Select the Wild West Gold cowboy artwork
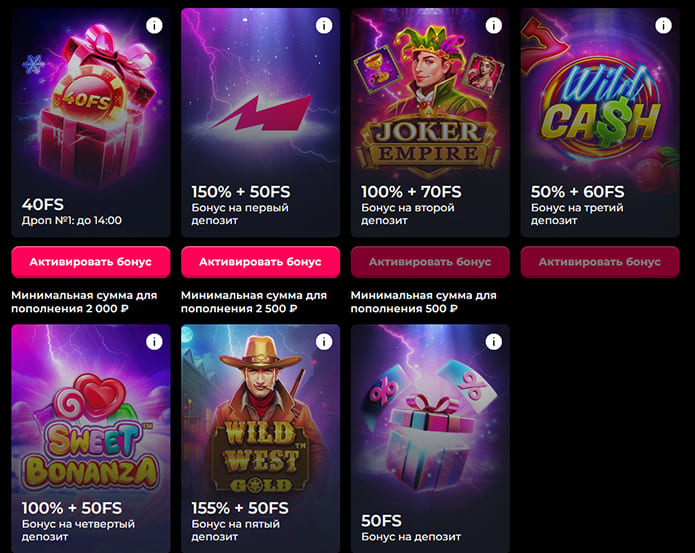Image resolution: width=695 pixels, height=553 pixels. pos(260,420)
